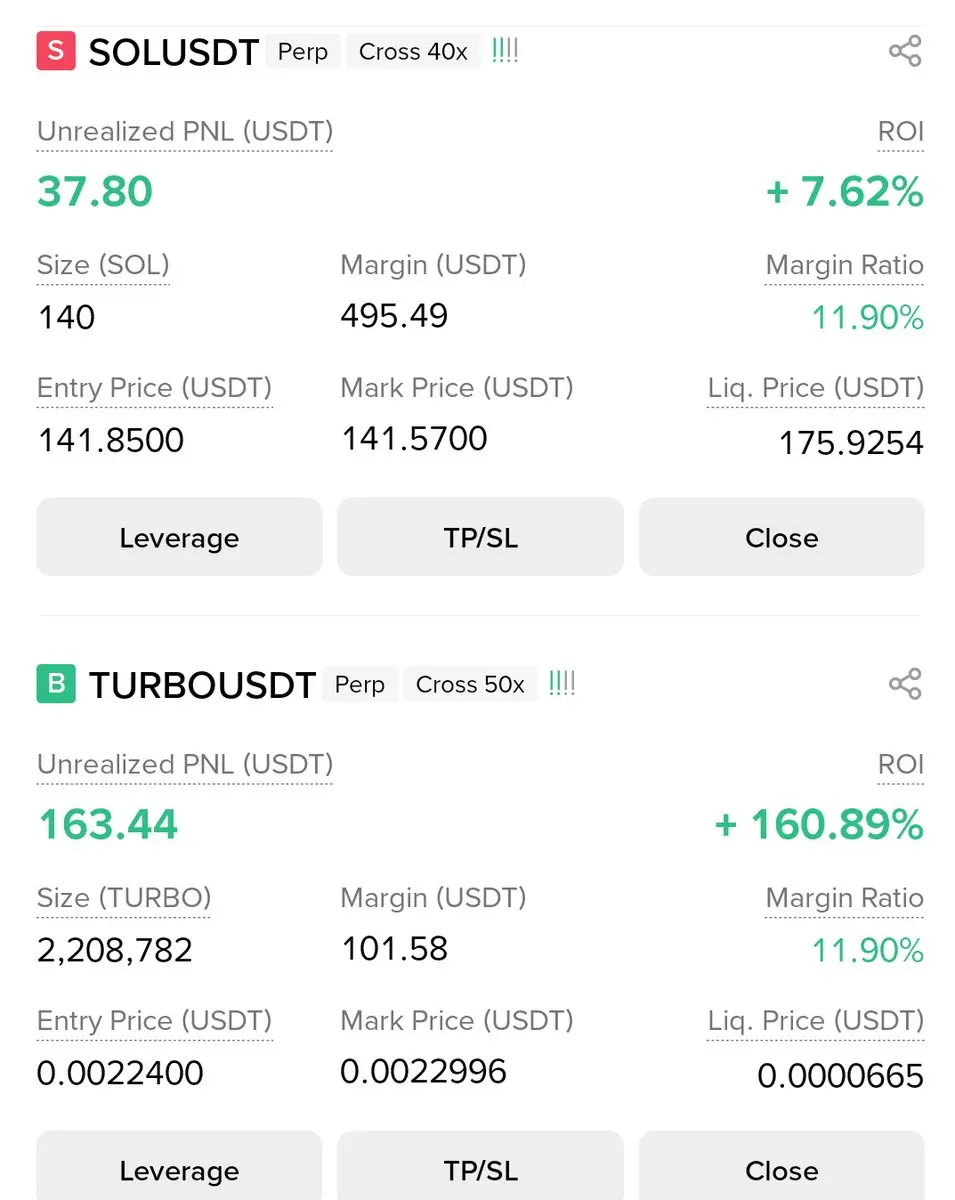Open the TURBOUSDT symbol title

click(x=203, y=685)
